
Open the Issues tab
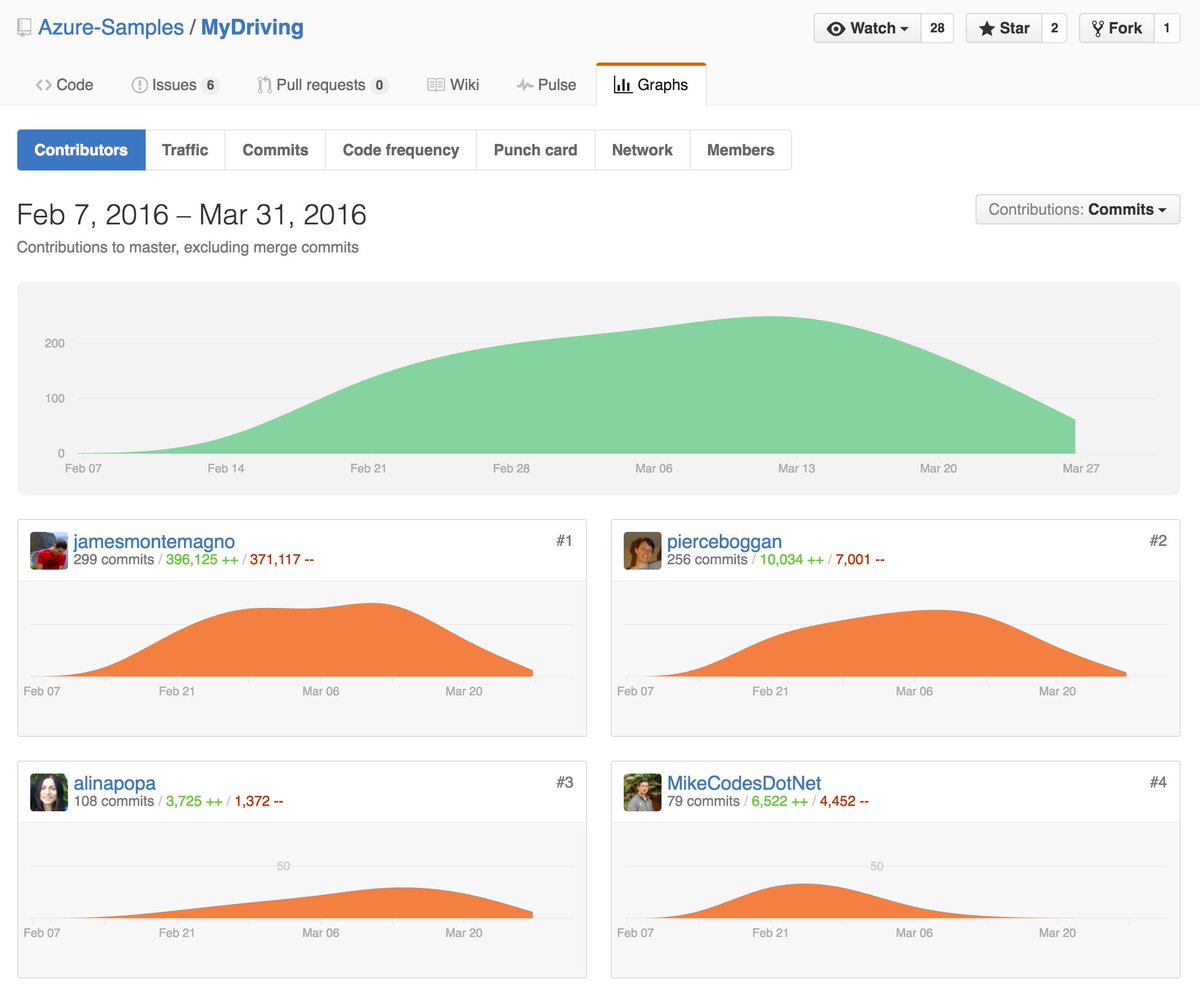coord(175,85)
